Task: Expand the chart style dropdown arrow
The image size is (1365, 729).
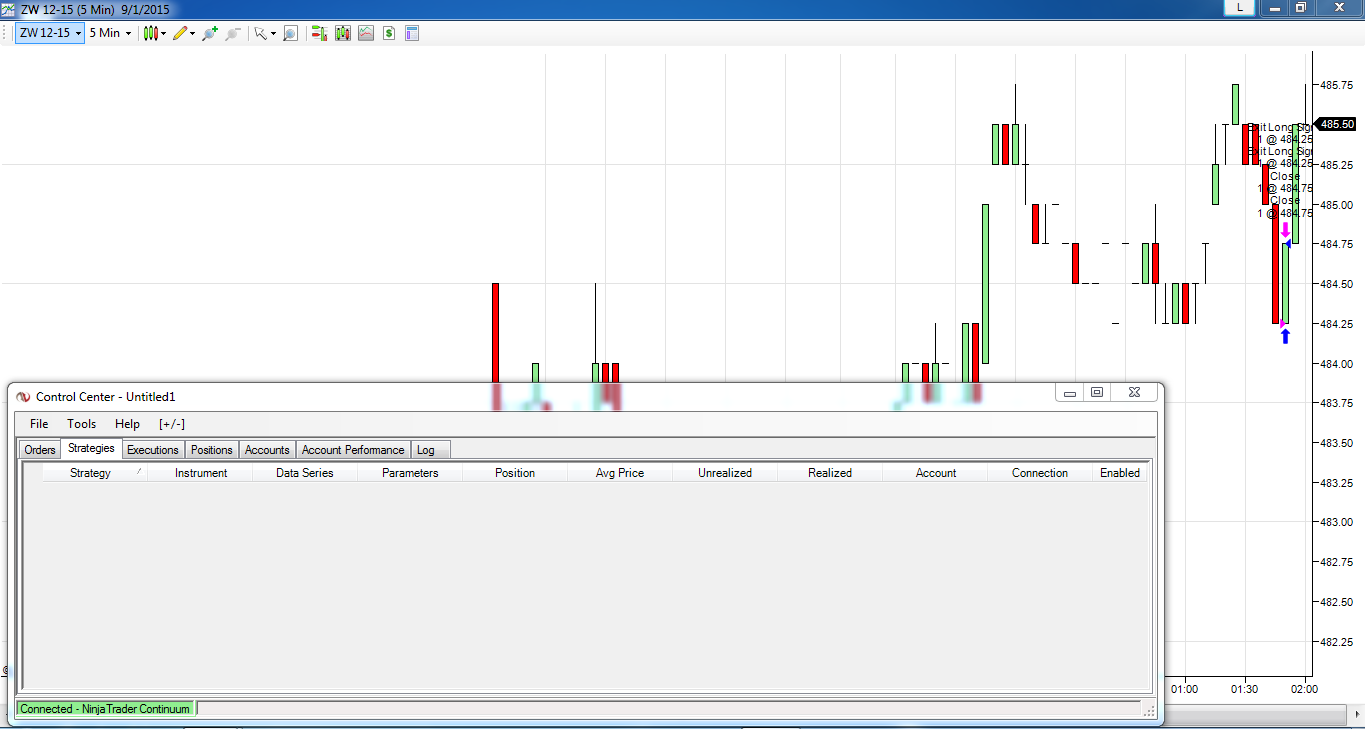Action: 164,33
